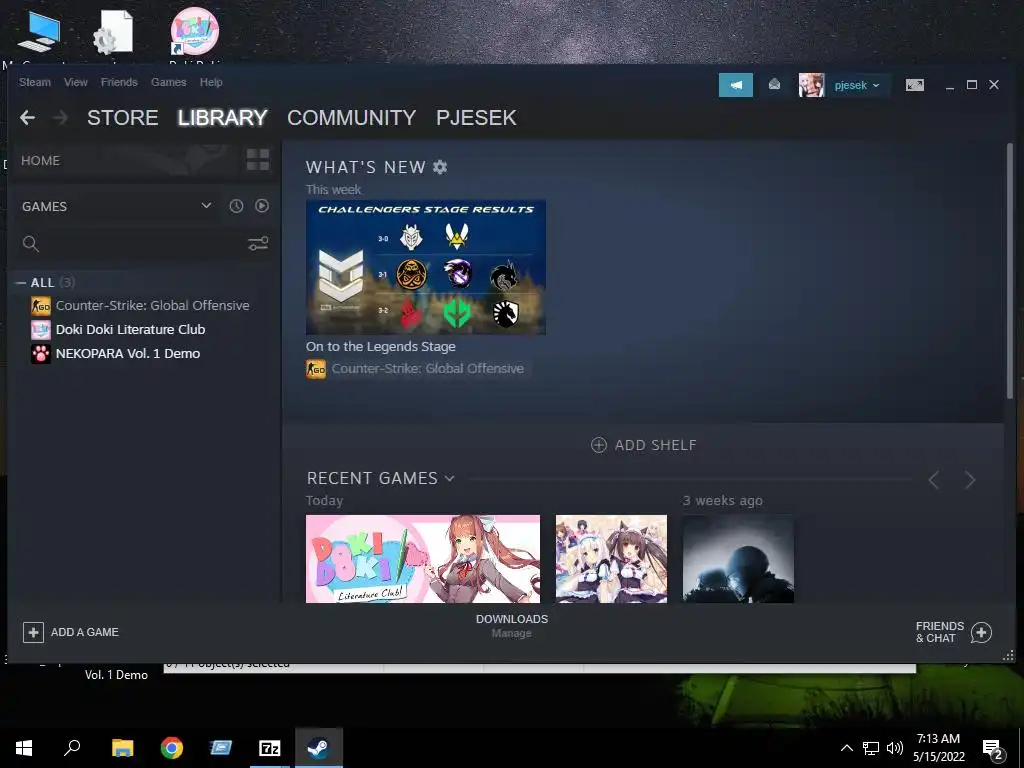Select Counter-Strike: Global Offensive in library
The image size is (1024, 768).
pos(152,306)
